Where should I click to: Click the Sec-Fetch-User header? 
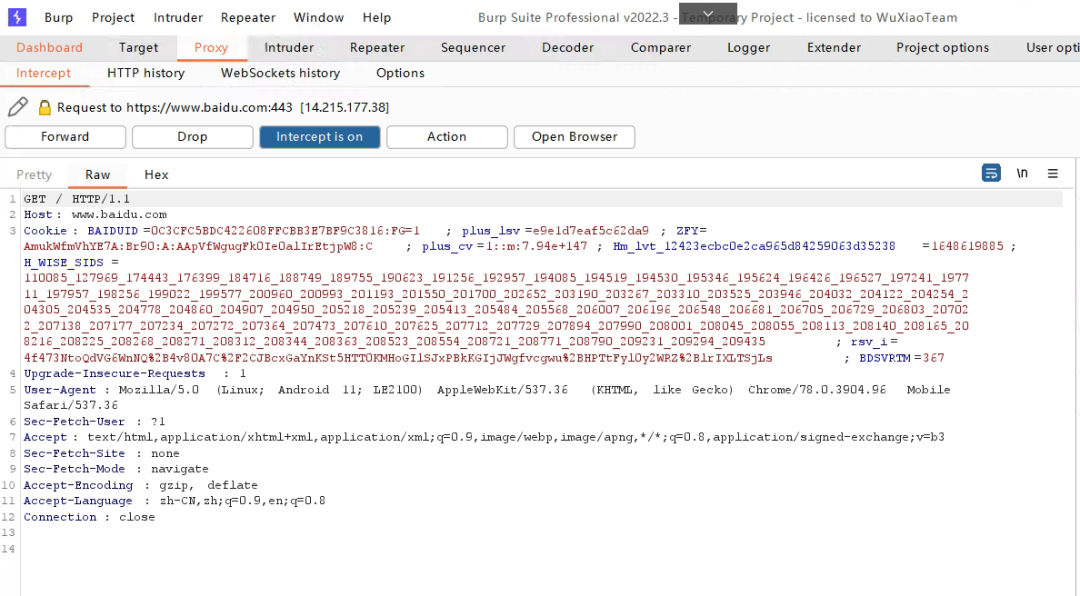[x=74, y=421]
